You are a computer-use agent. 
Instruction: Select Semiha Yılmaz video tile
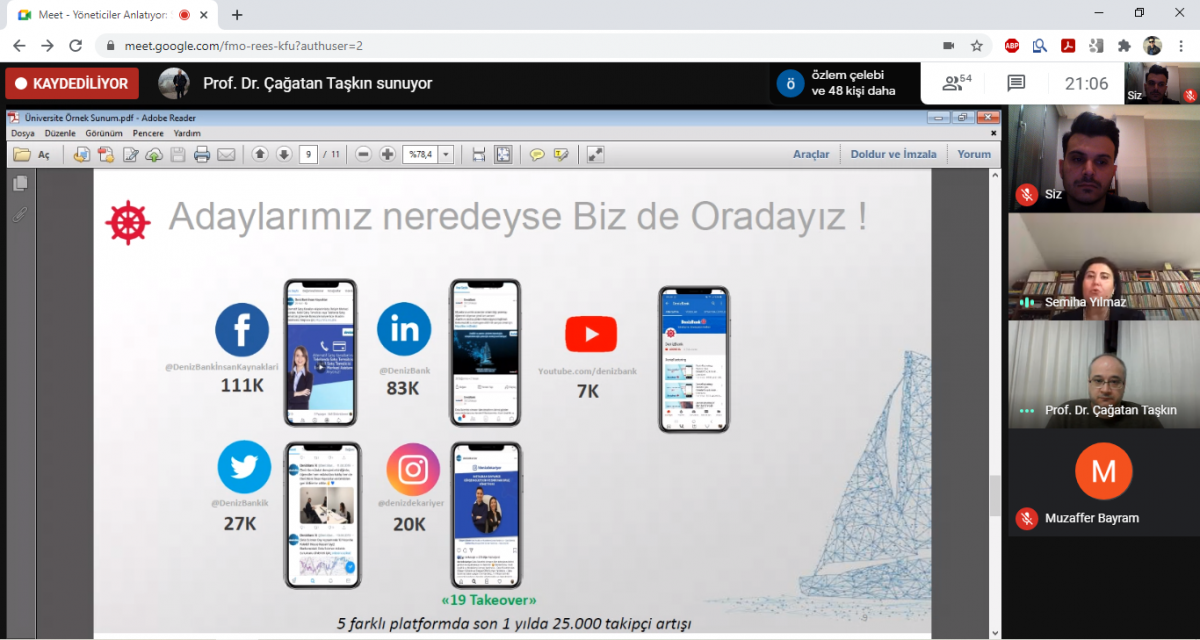pos(1103,266)
